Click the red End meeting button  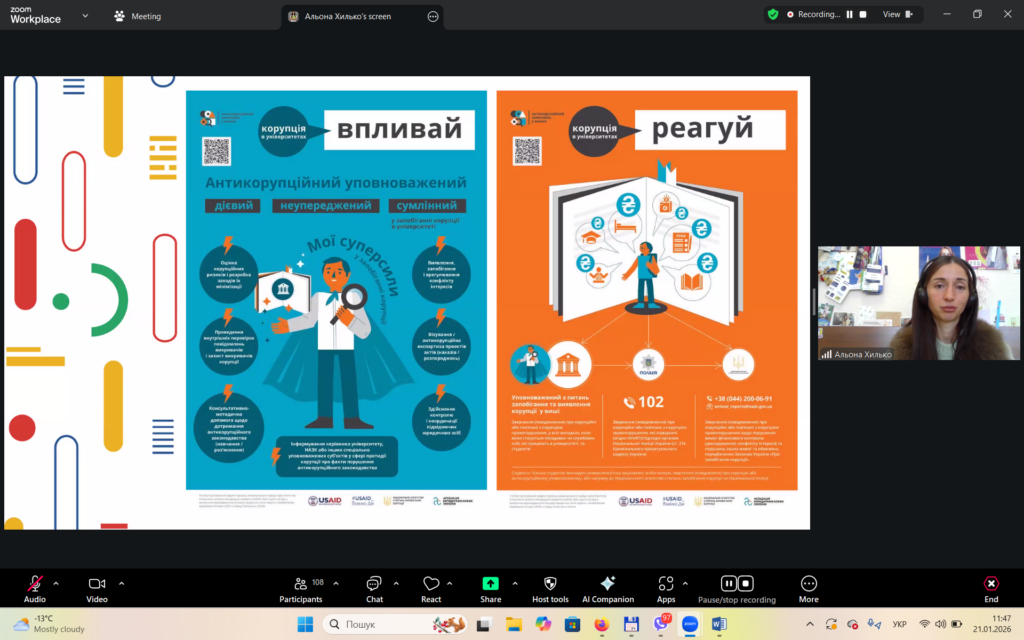tap(991, 584)
